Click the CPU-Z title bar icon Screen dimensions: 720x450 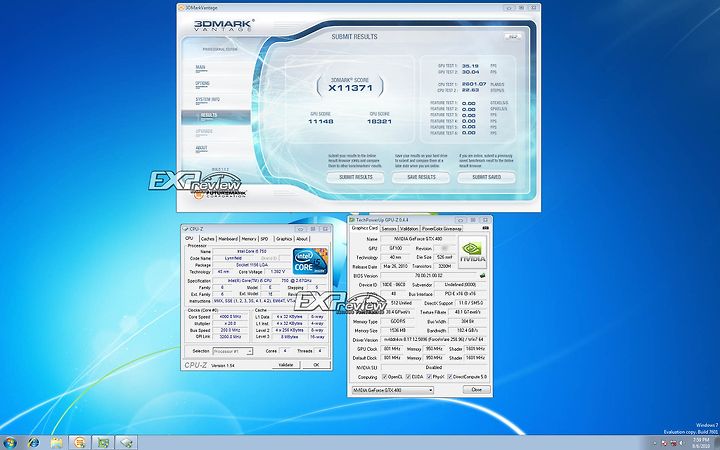pos(186,228)
